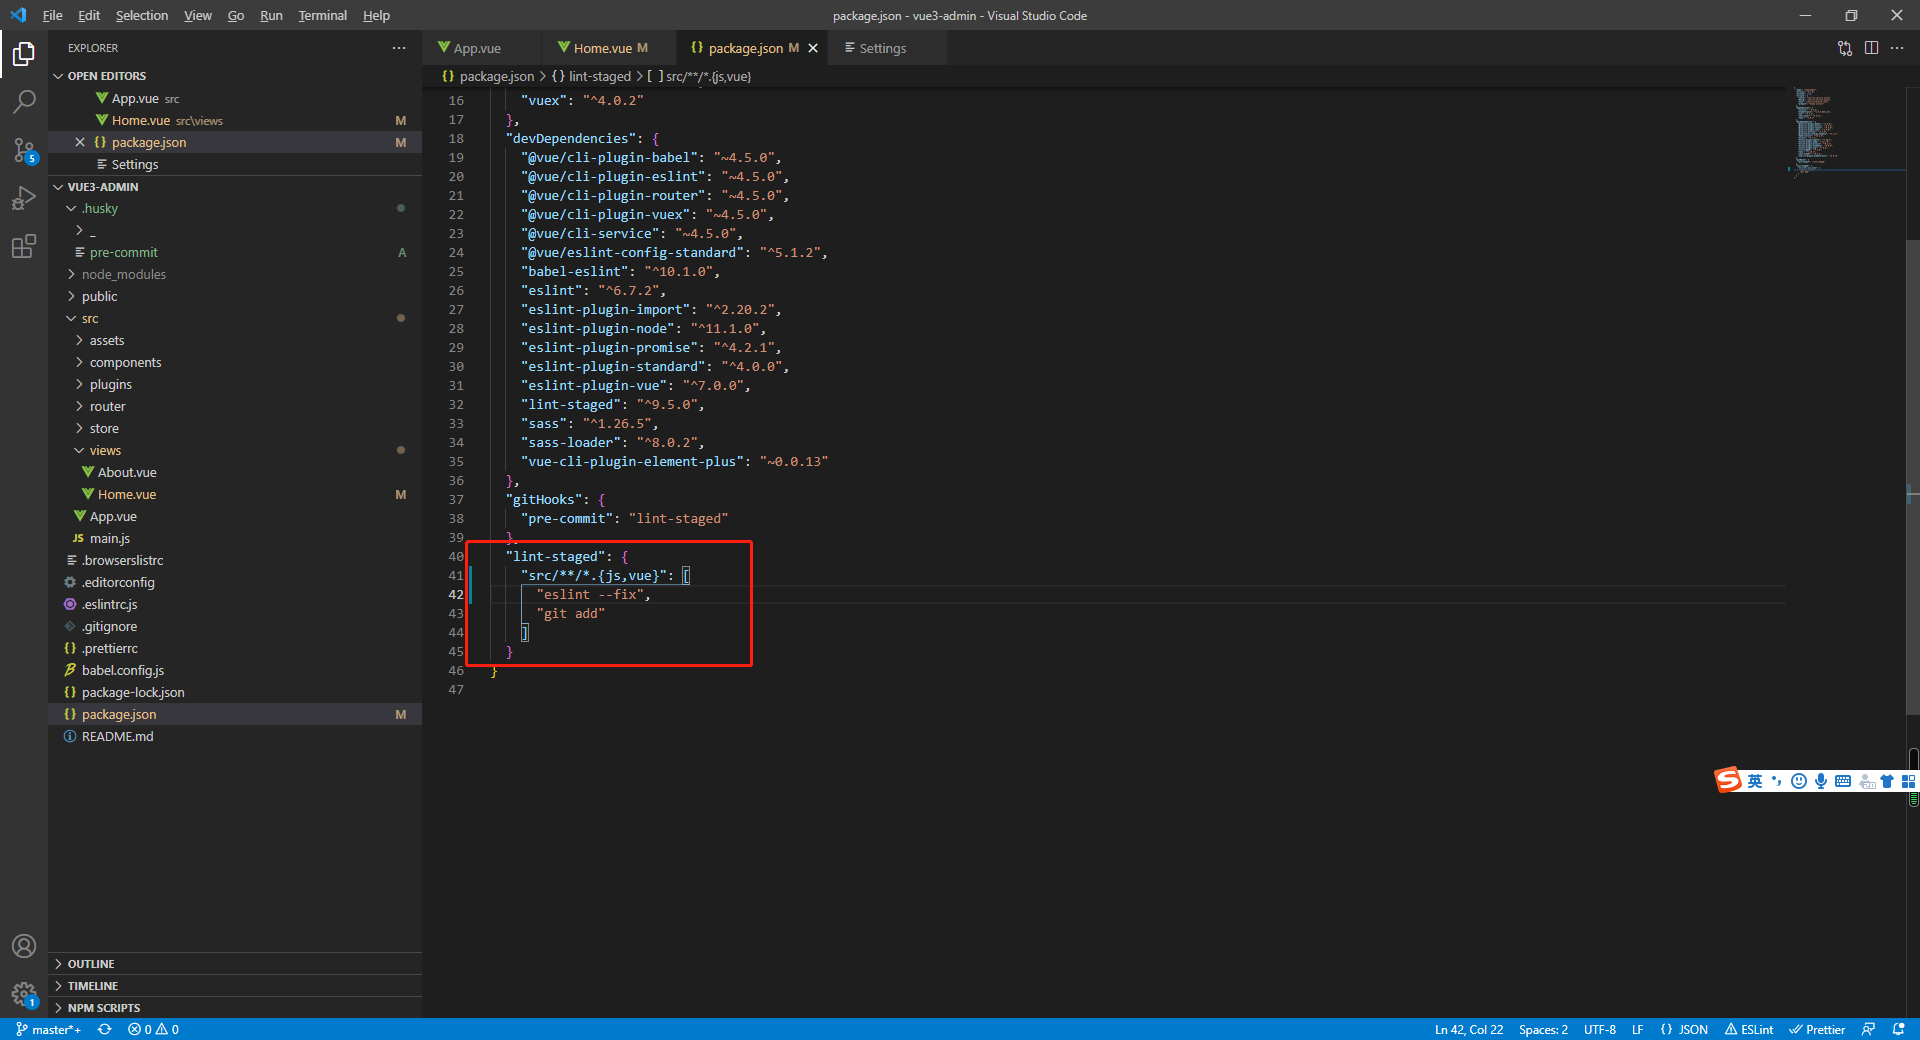Open main.js in the explorer tree
The height and width of the screenshot is (1040, 1920).
(x=234, y=538)
